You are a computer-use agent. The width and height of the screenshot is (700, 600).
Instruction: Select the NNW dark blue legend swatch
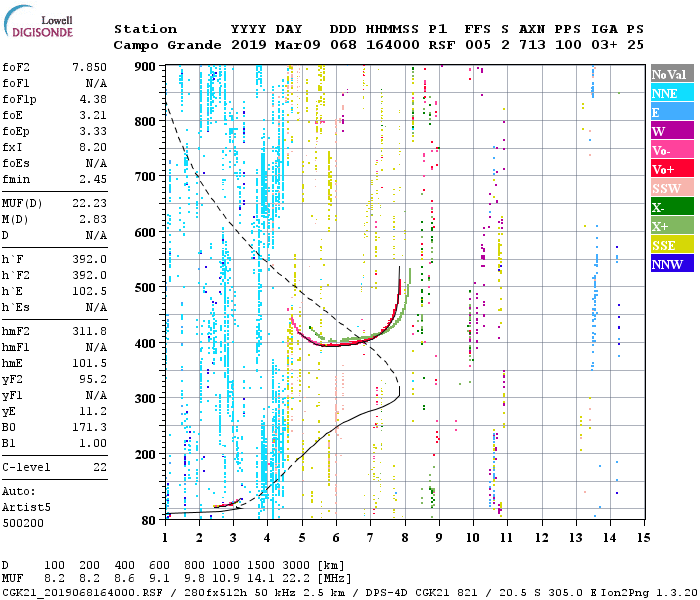tap(672, 263)
